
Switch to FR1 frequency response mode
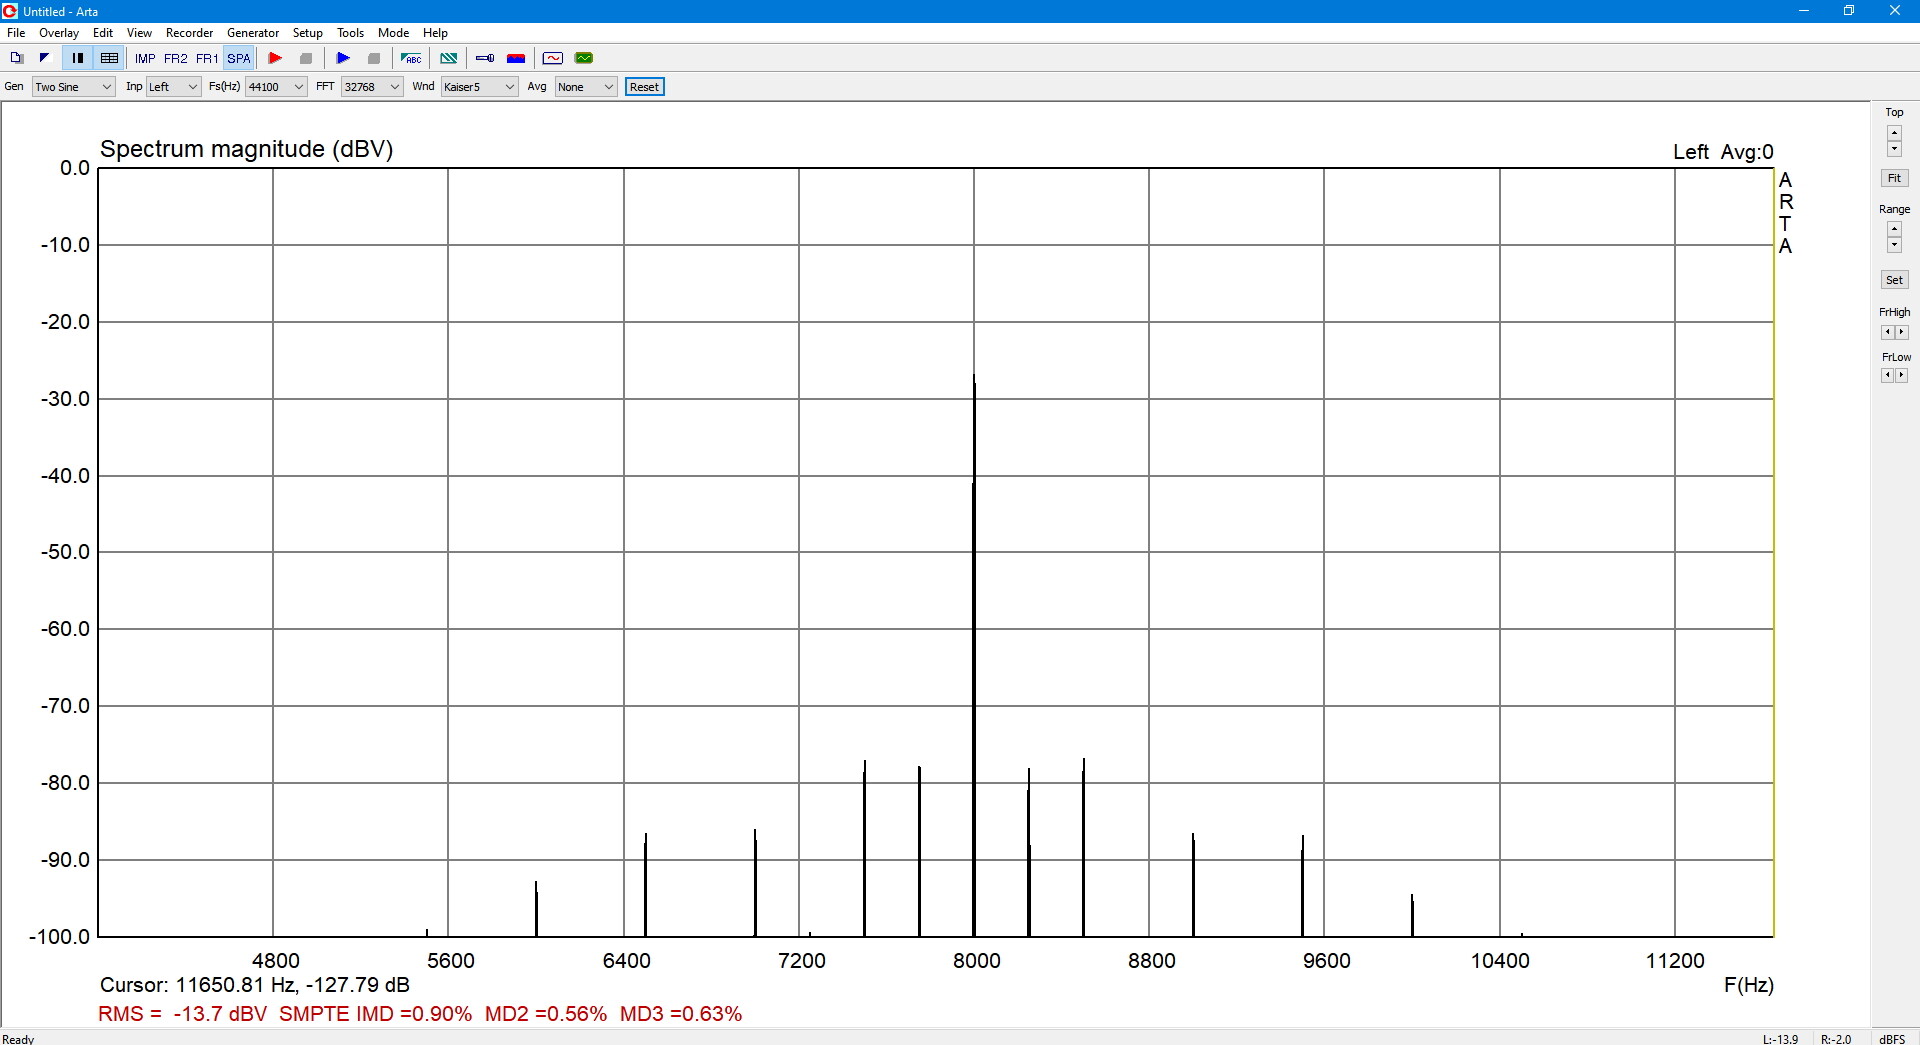coord(207,59)
